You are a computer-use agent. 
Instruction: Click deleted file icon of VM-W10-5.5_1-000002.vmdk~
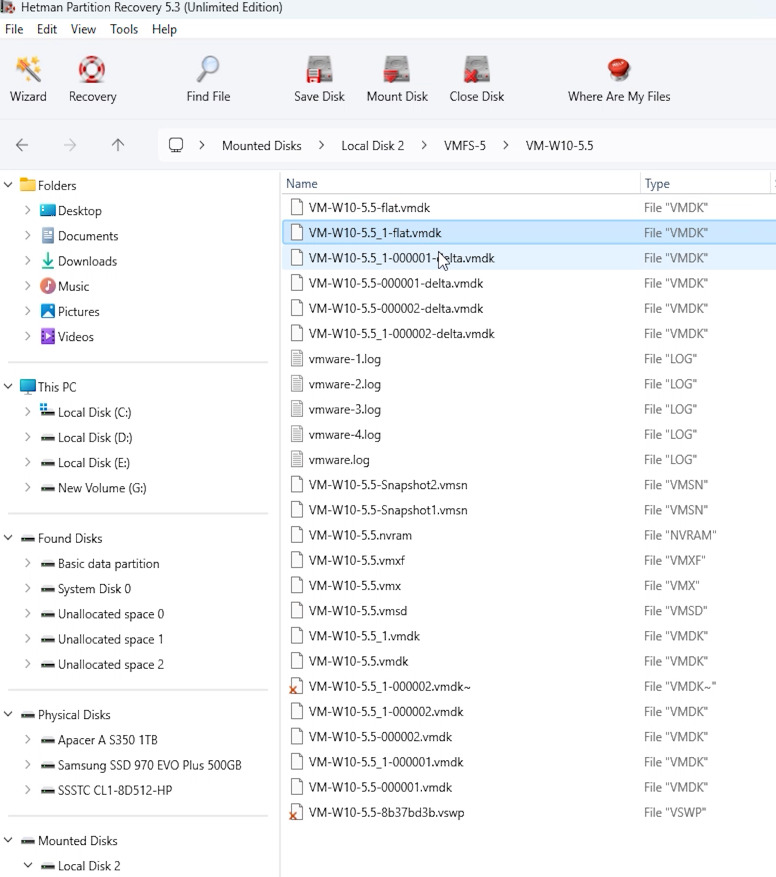[296, 686]
